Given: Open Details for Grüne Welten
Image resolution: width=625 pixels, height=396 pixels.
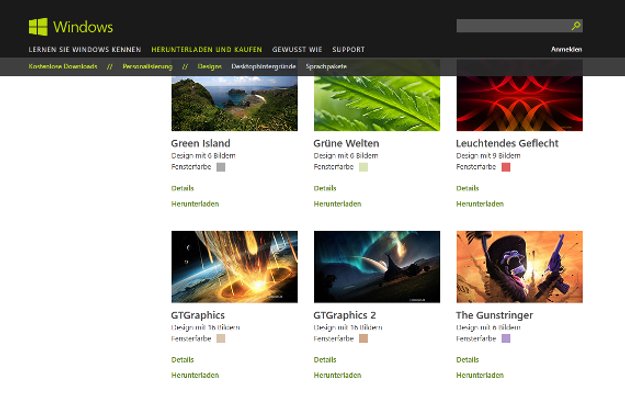Looking at the screenshot, I should [325, 188].
